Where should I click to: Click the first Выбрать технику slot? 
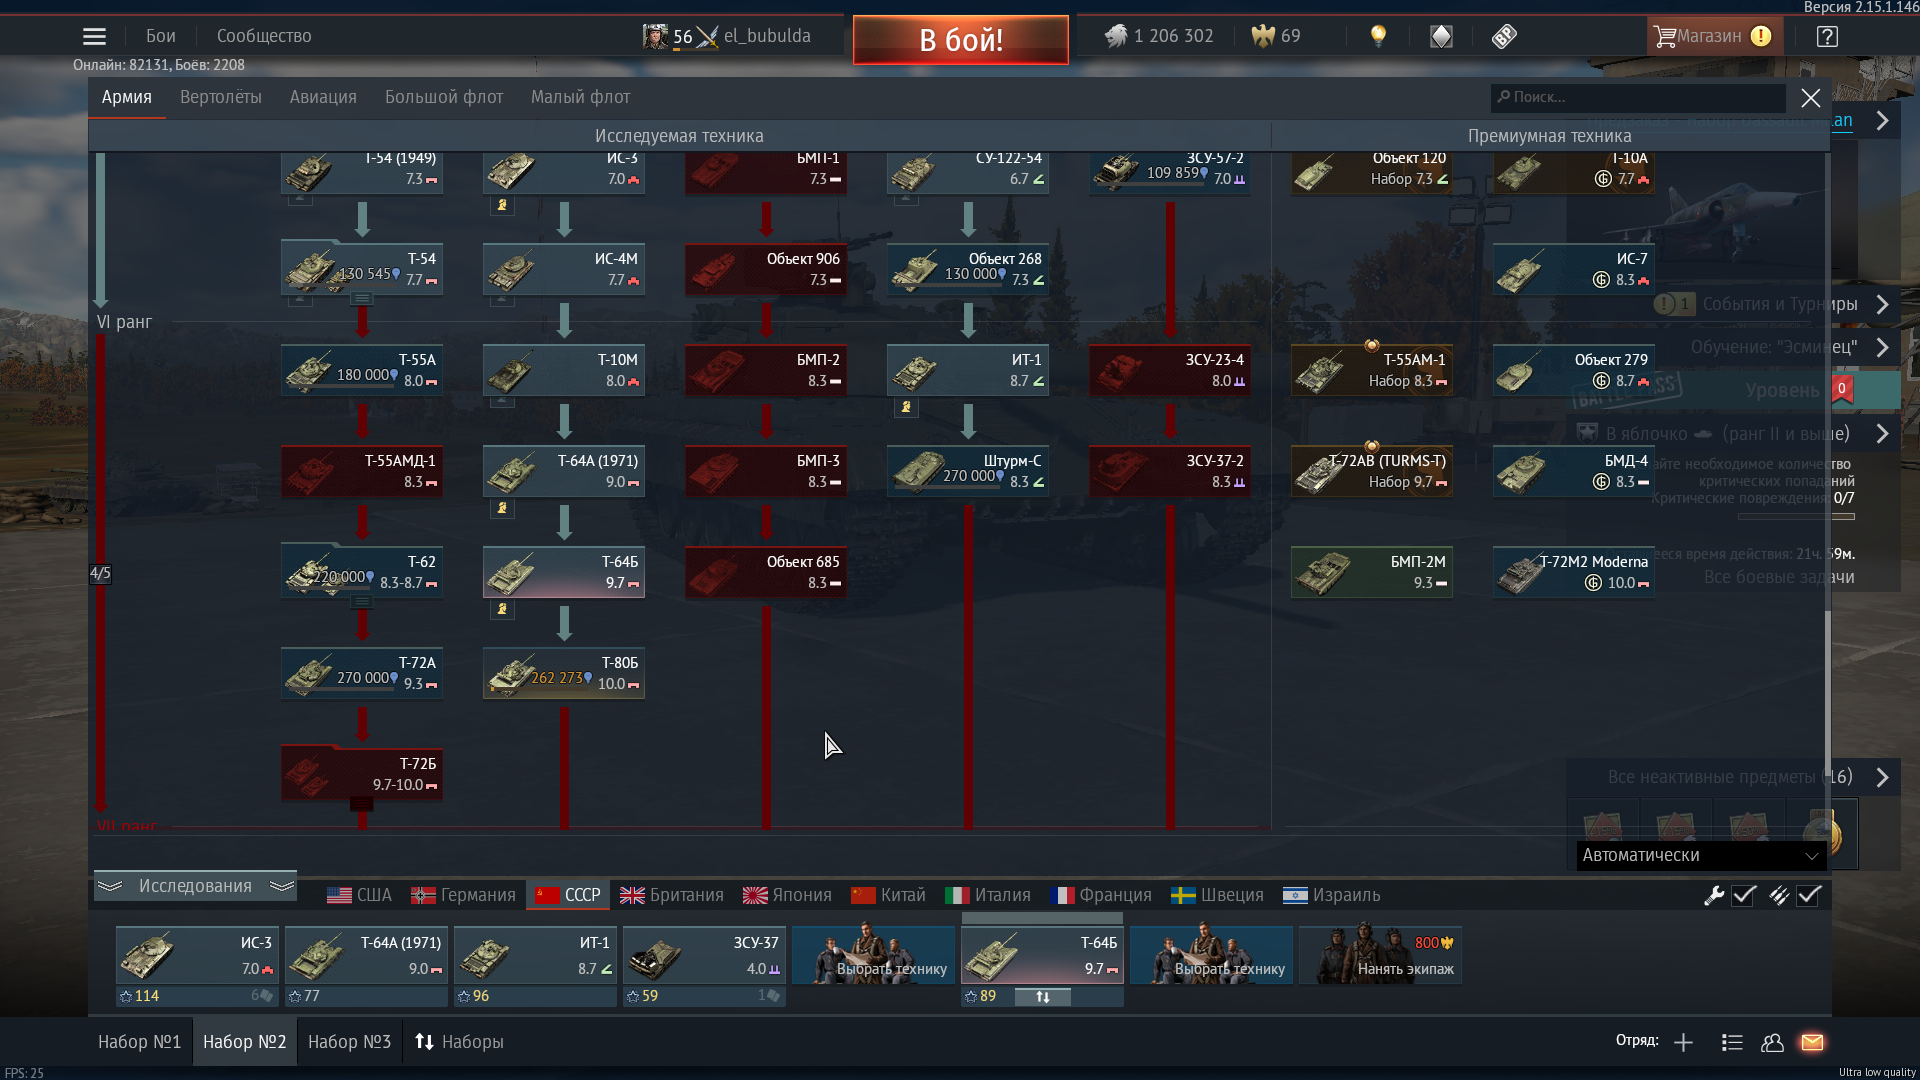[873, 955]
